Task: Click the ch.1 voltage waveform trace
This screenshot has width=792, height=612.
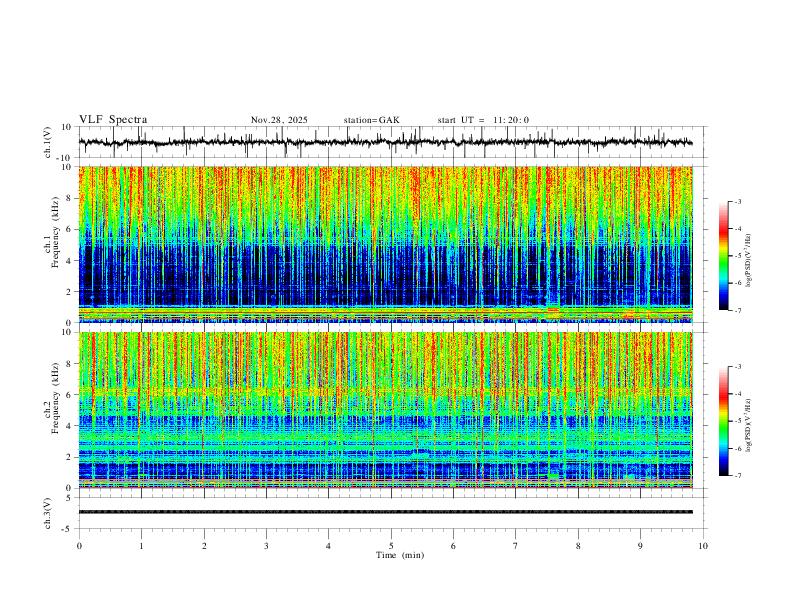Action: [386, 142]
